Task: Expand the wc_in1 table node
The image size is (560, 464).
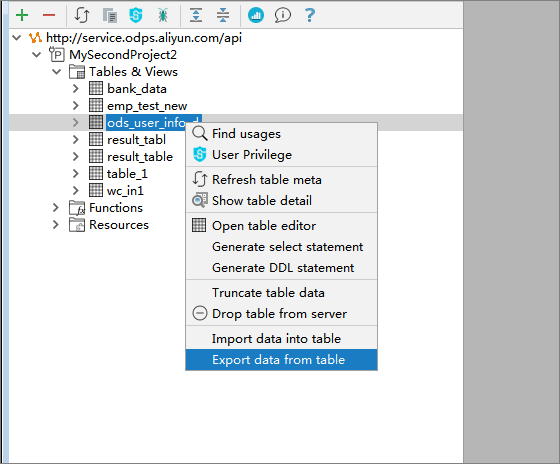Action: click(x=75, y=190)
